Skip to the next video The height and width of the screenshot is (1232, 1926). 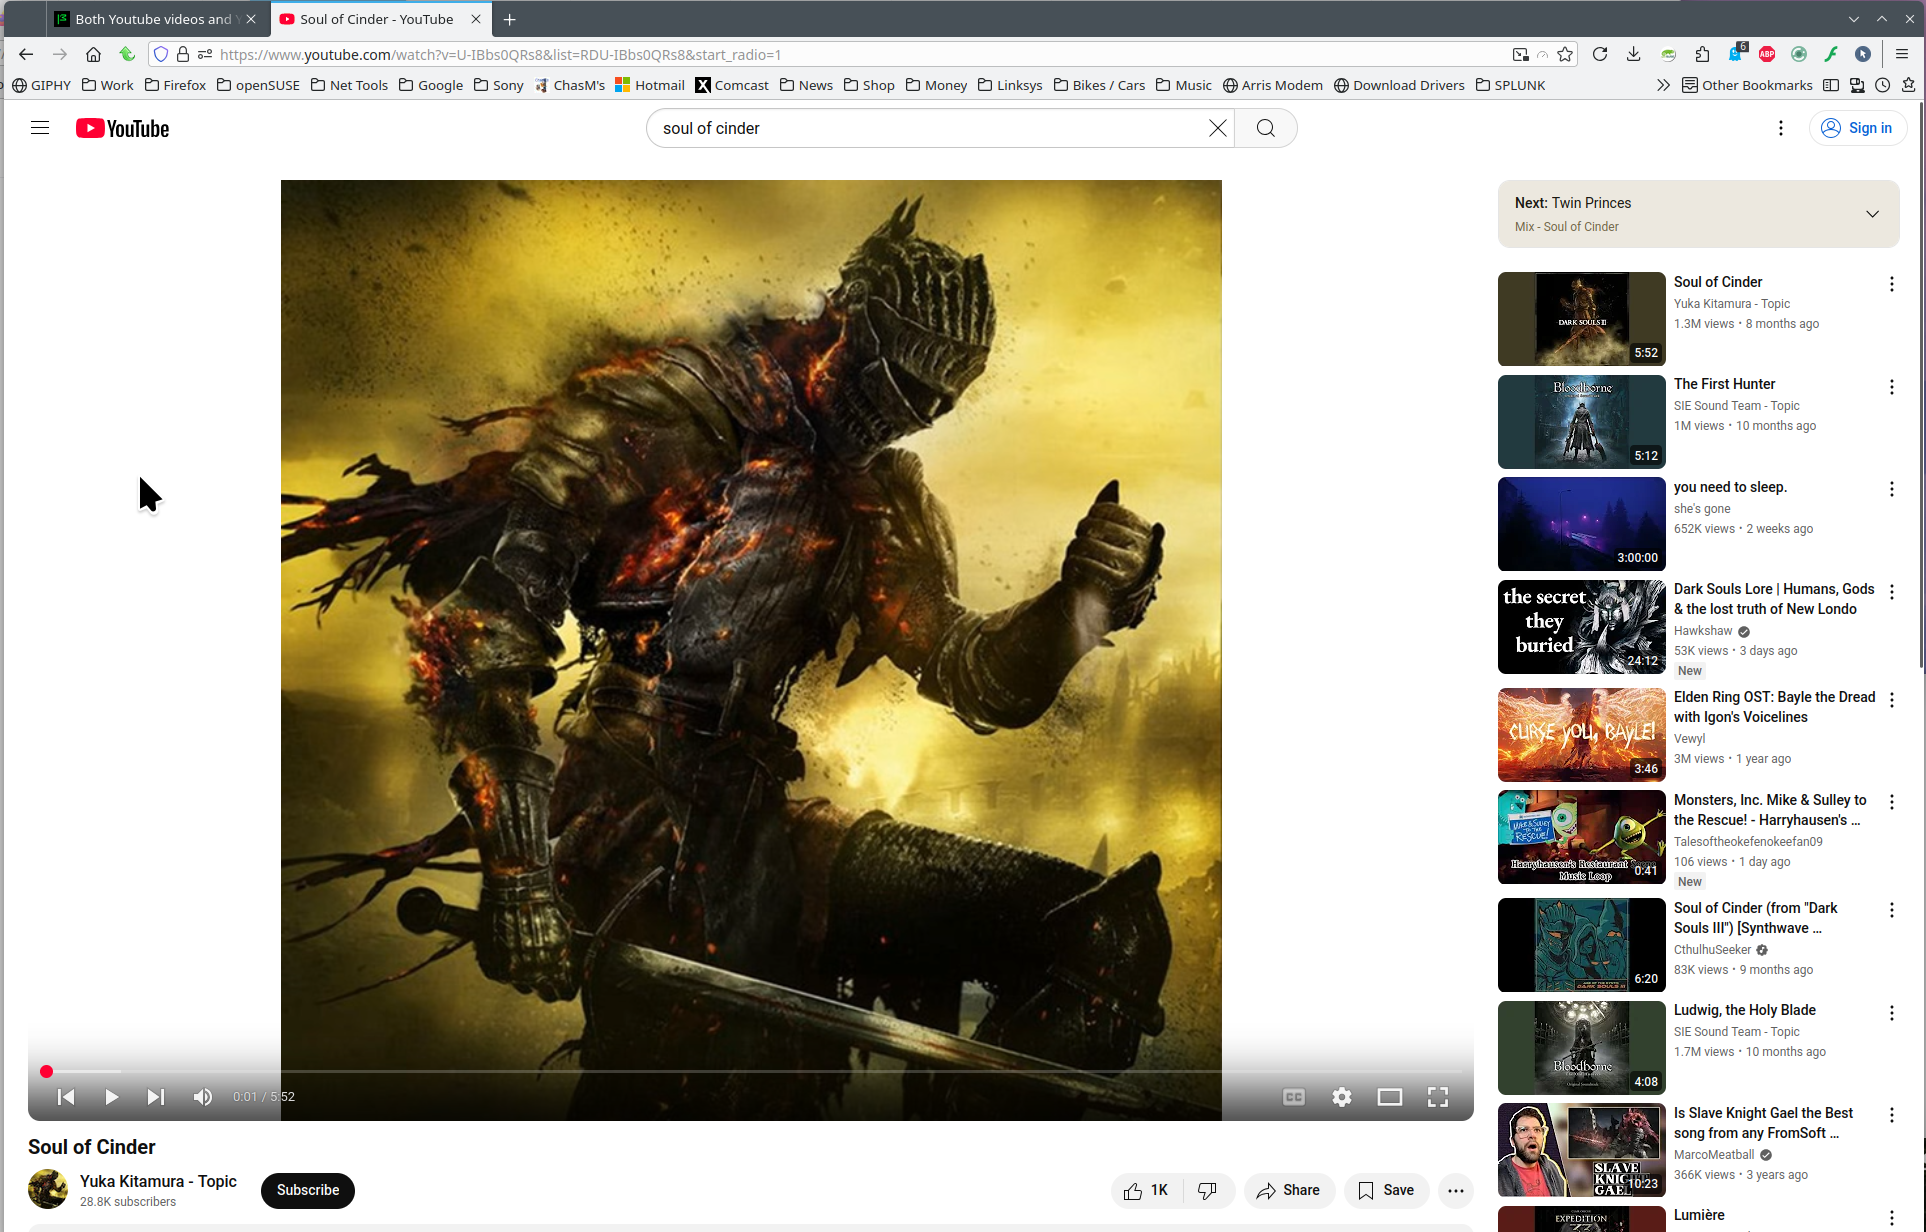(x=155, y=1097)
